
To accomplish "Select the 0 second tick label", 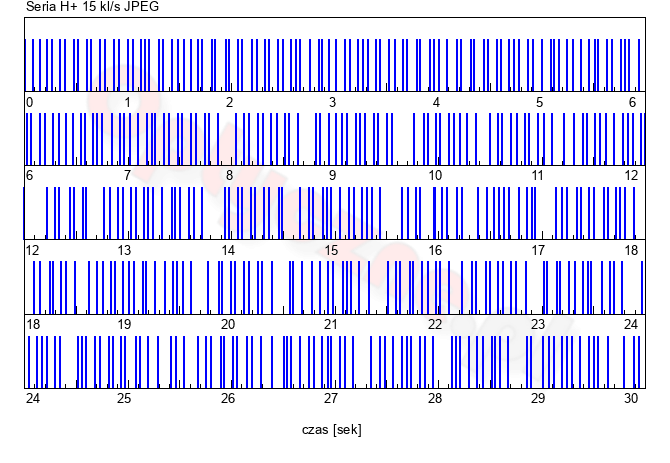I will click(x=29, y=102).
